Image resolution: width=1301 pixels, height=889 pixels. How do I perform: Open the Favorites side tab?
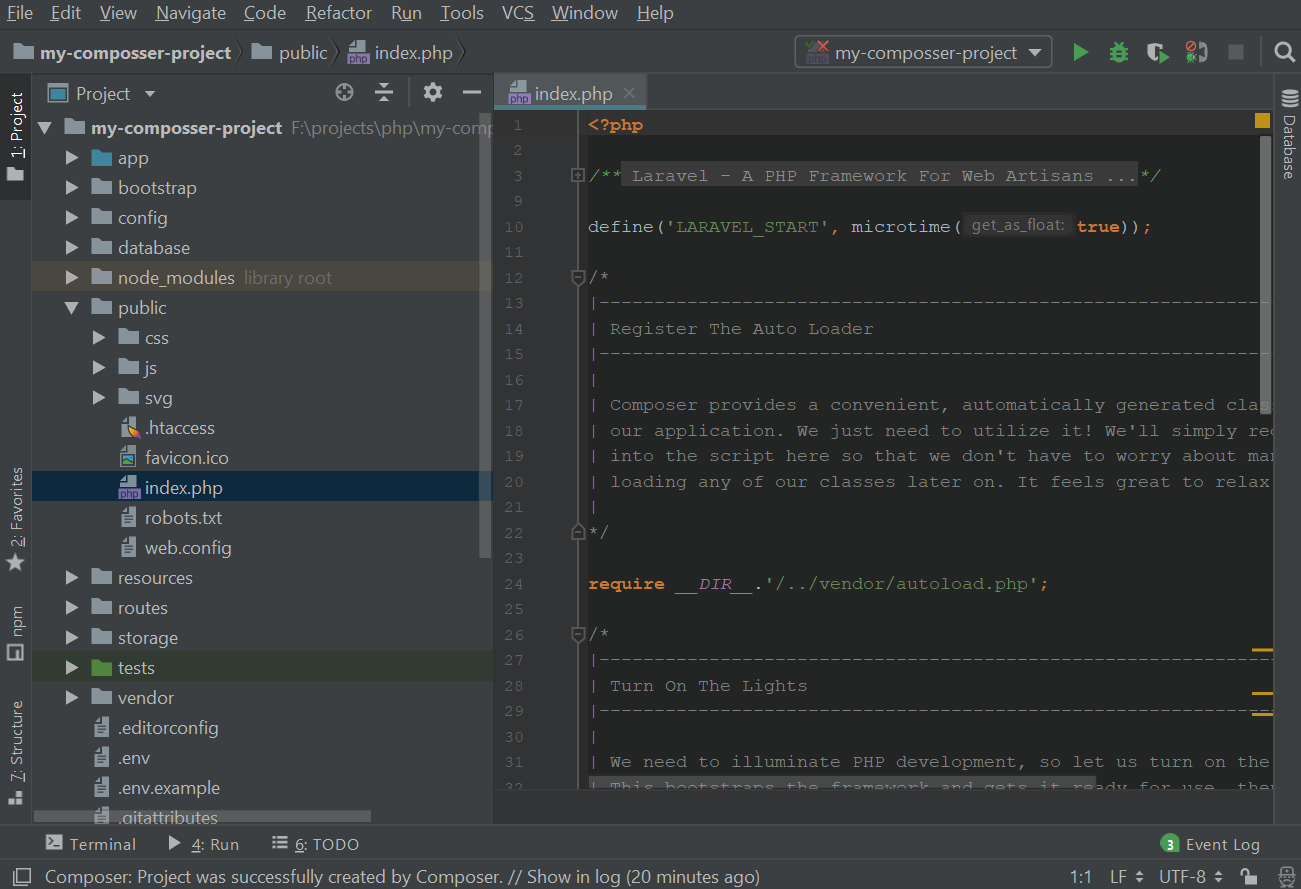(15, 519)
